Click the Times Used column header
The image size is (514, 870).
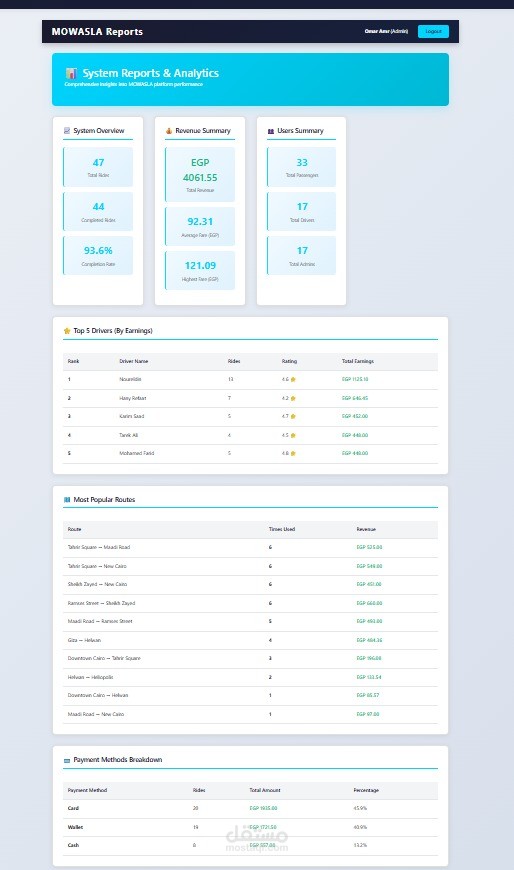282,529
